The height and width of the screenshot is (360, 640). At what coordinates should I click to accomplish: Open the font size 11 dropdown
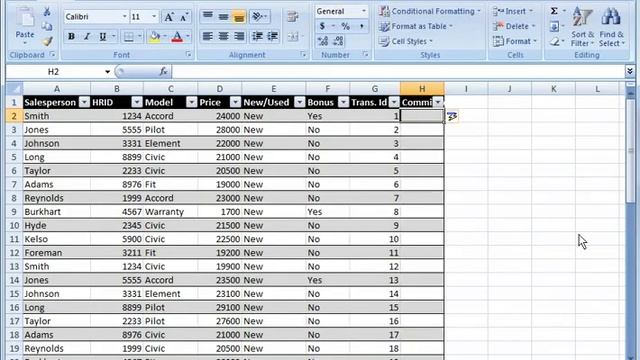click(x=154, y=17)
